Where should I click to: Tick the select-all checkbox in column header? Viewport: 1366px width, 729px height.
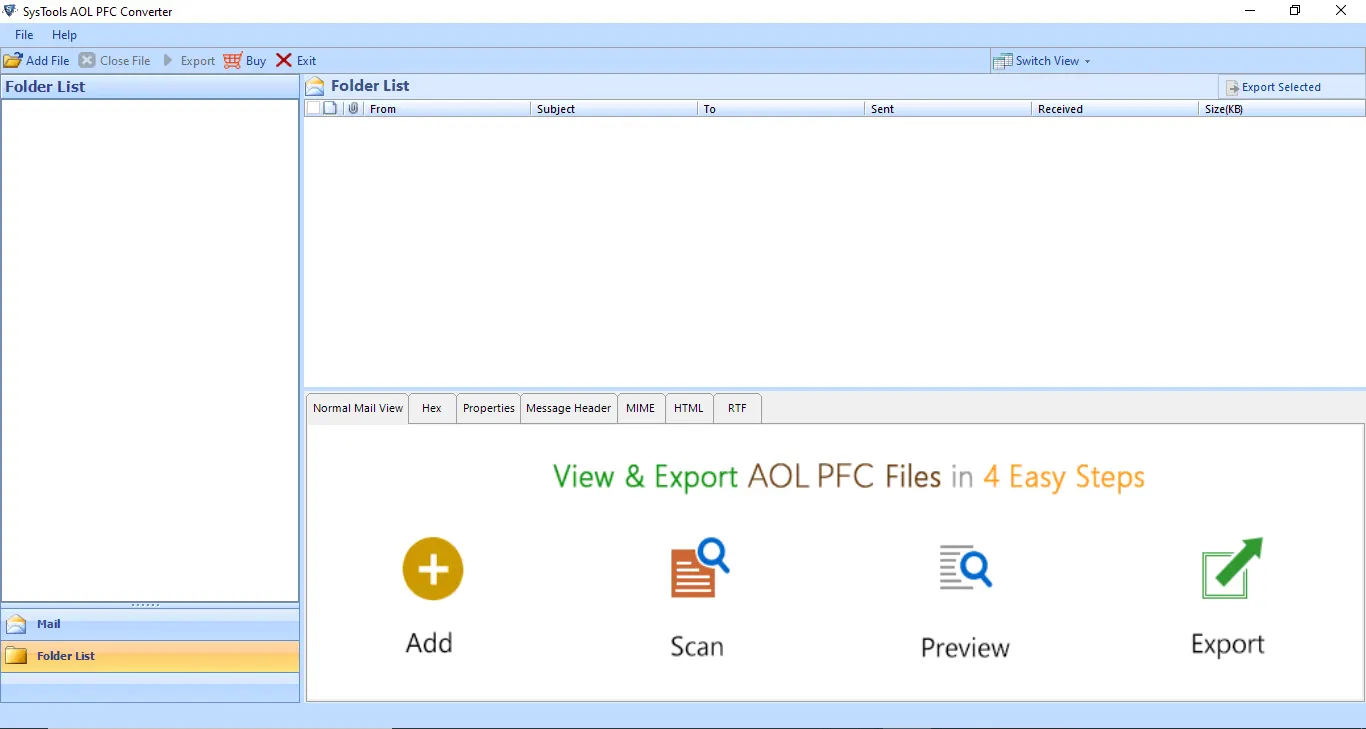(313, 108)
